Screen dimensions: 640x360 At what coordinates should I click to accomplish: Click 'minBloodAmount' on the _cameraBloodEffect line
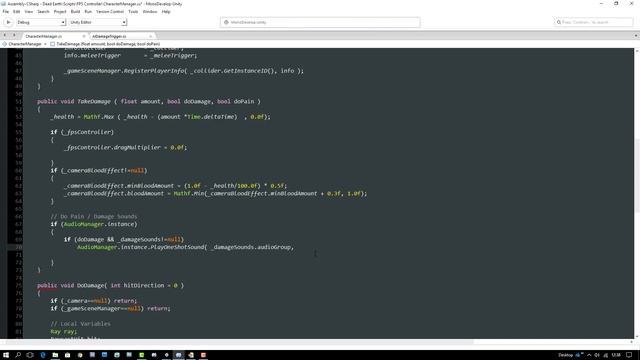click(150, 186)
